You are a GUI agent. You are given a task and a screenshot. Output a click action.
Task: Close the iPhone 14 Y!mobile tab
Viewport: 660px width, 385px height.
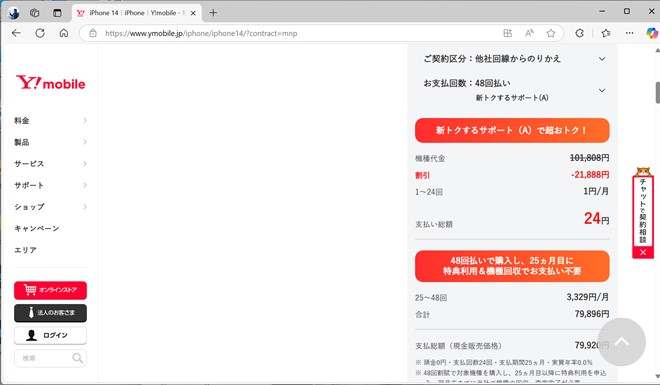tap(193, 13)
